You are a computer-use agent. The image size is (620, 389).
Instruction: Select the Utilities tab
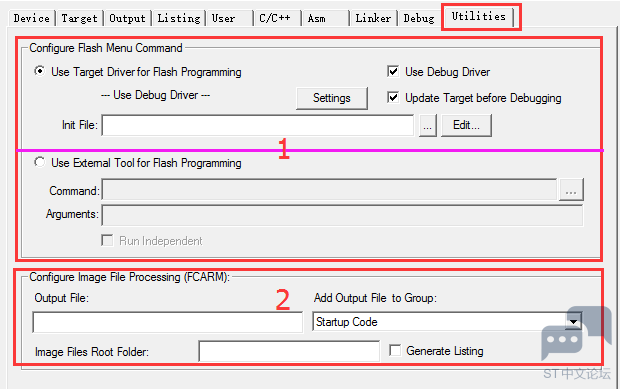(479, 17)
